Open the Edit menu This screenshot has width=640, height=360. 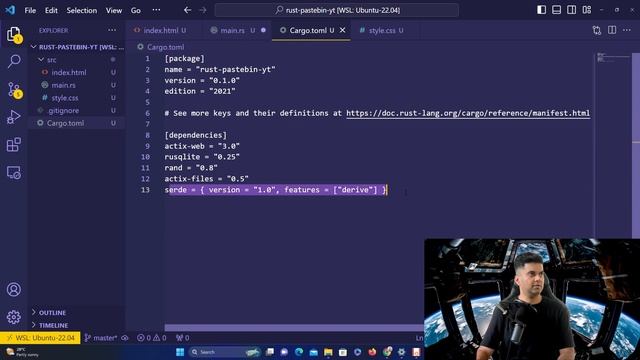(51, 10)
